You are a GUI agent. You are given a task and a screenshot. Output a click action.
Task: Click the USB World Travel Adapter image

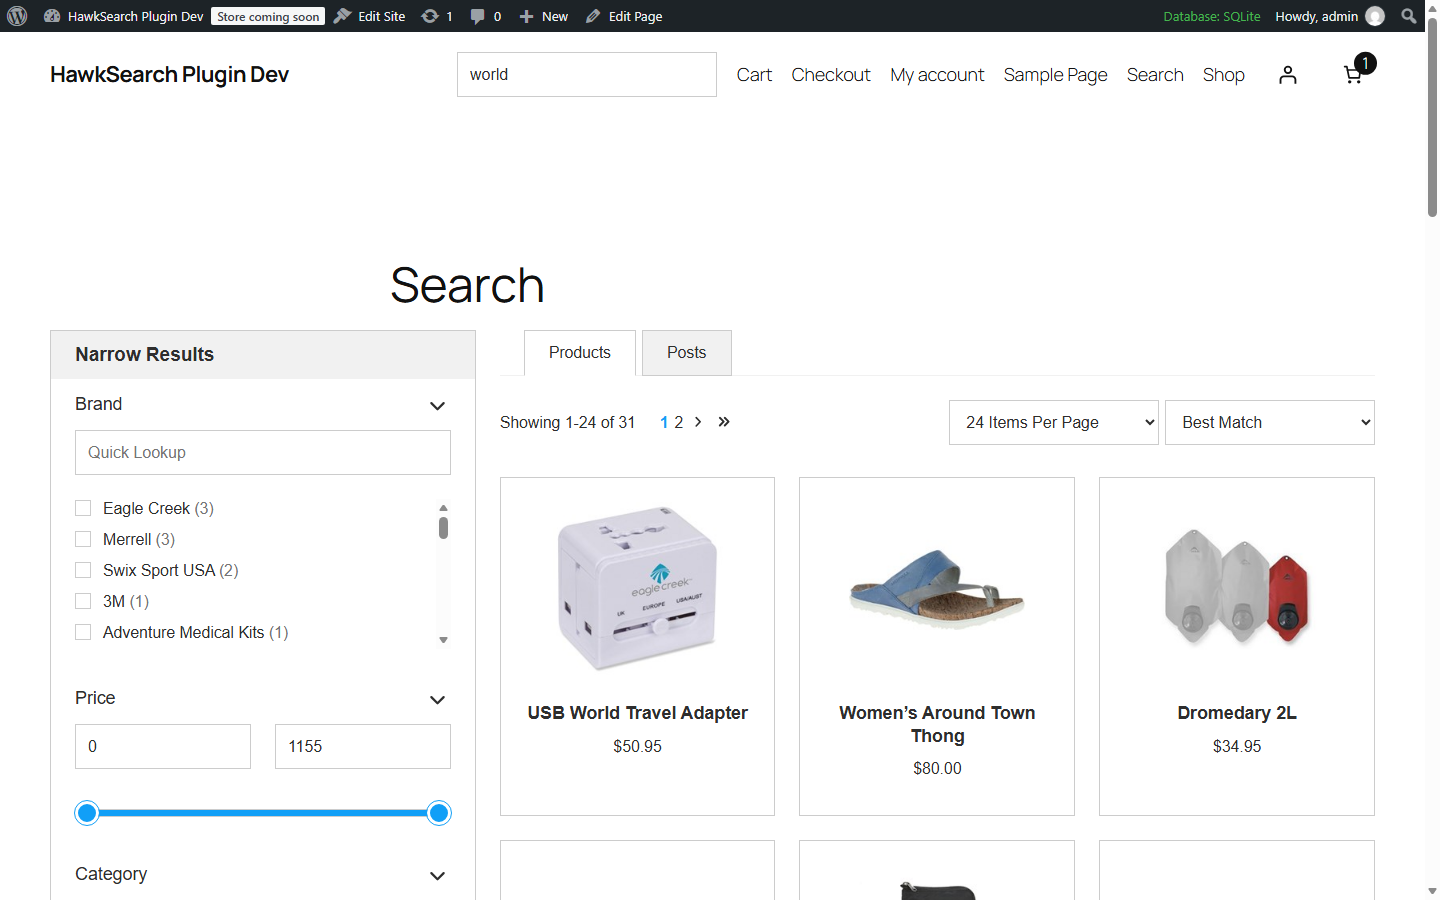[x=638, y=588]
